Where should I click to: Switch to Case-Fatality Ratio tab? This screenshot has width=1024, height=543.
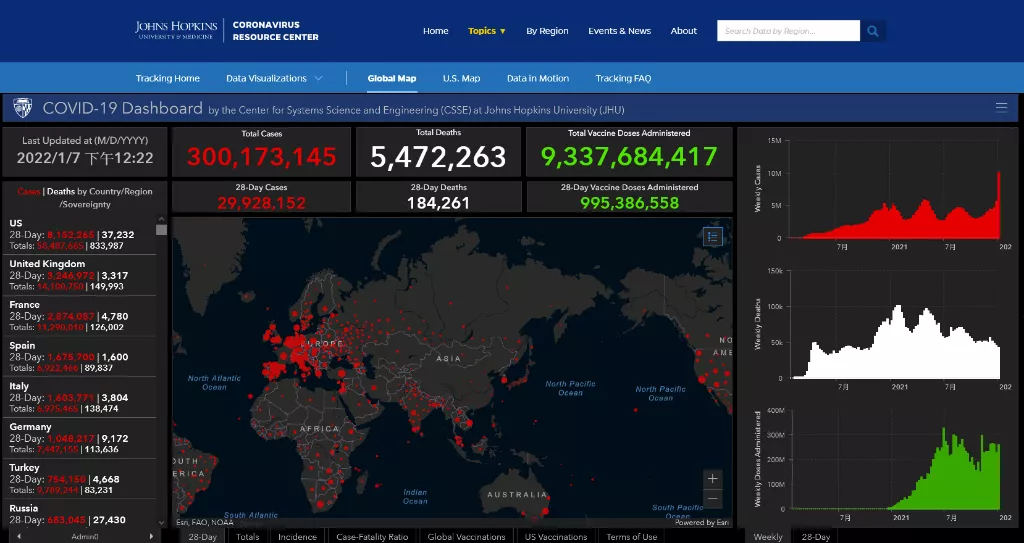pos(372,536)
